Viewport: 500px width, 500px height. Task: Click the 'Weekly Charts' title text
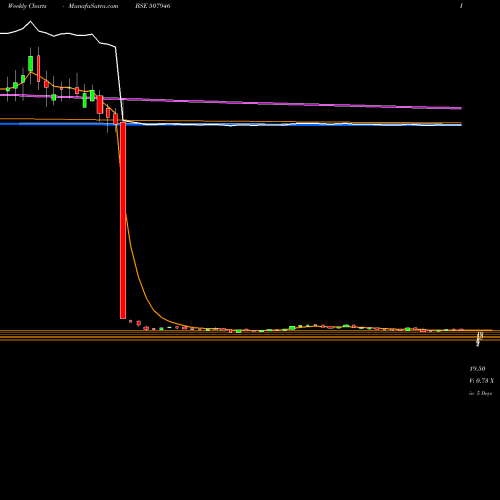pos(27,6)
